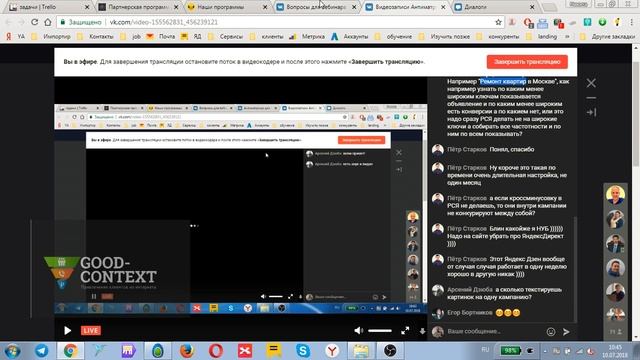The image size is (640, 360).
Task: Open the yellow sticky notes taskbar icon
Action: (x=274, y=351)
